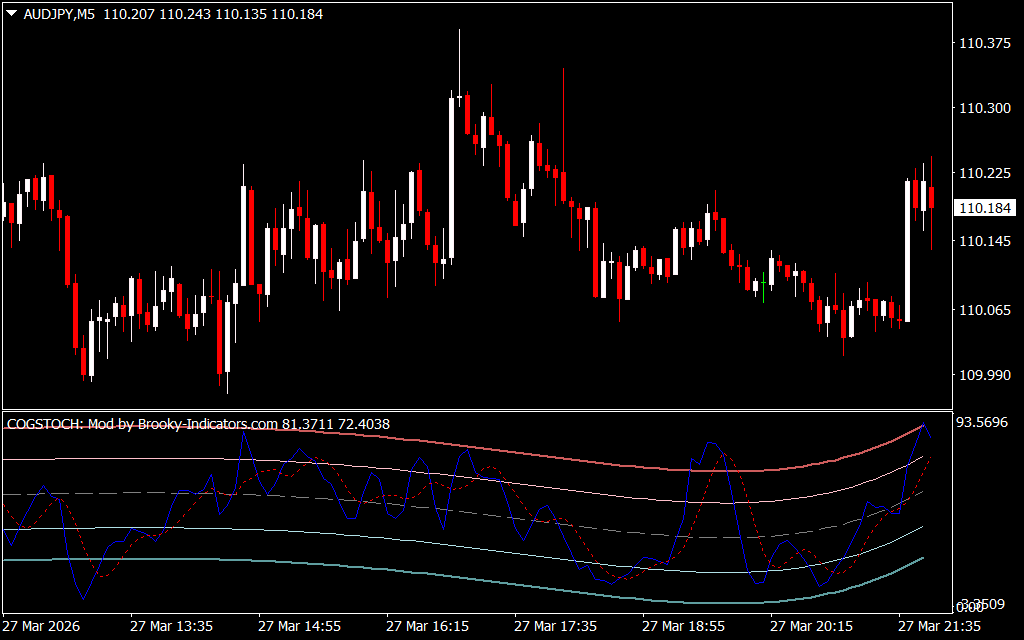Click the 110.300 level on price scale
Screen dimensions: 1024x640
984,108
